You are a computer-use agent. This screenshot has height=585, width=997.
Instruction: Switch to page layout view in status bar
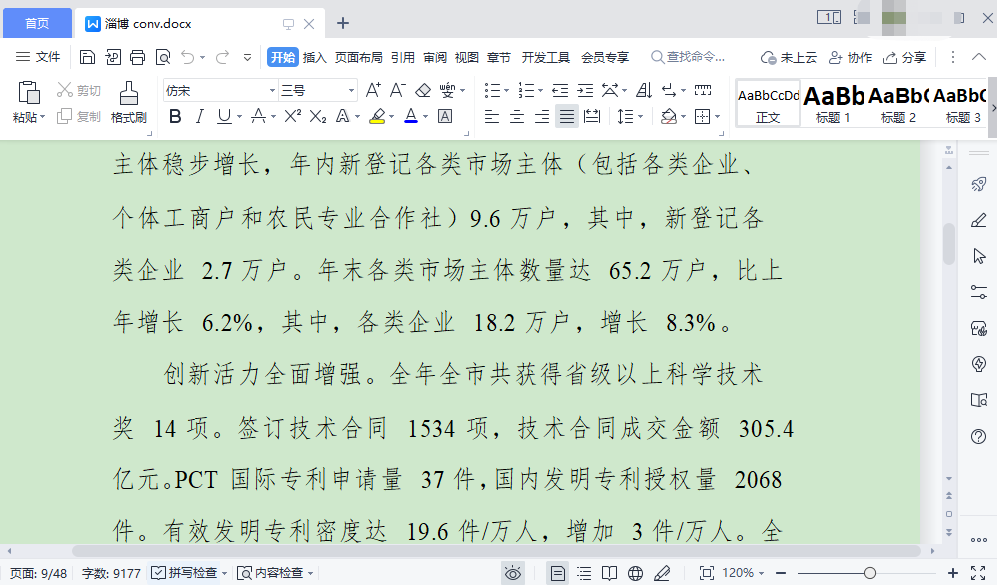558,573
